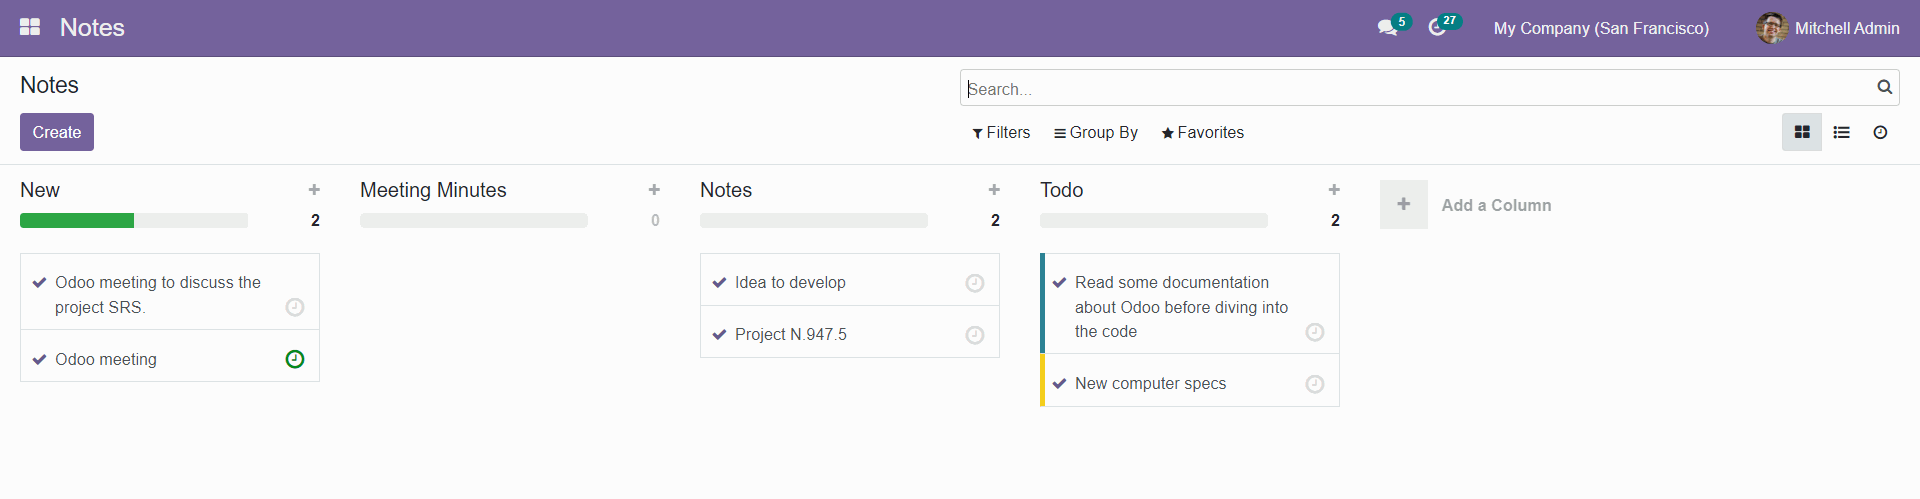1920x499 pixels.
Task: Click the Todo column progress bar
Action: (x=1154, y=220)
